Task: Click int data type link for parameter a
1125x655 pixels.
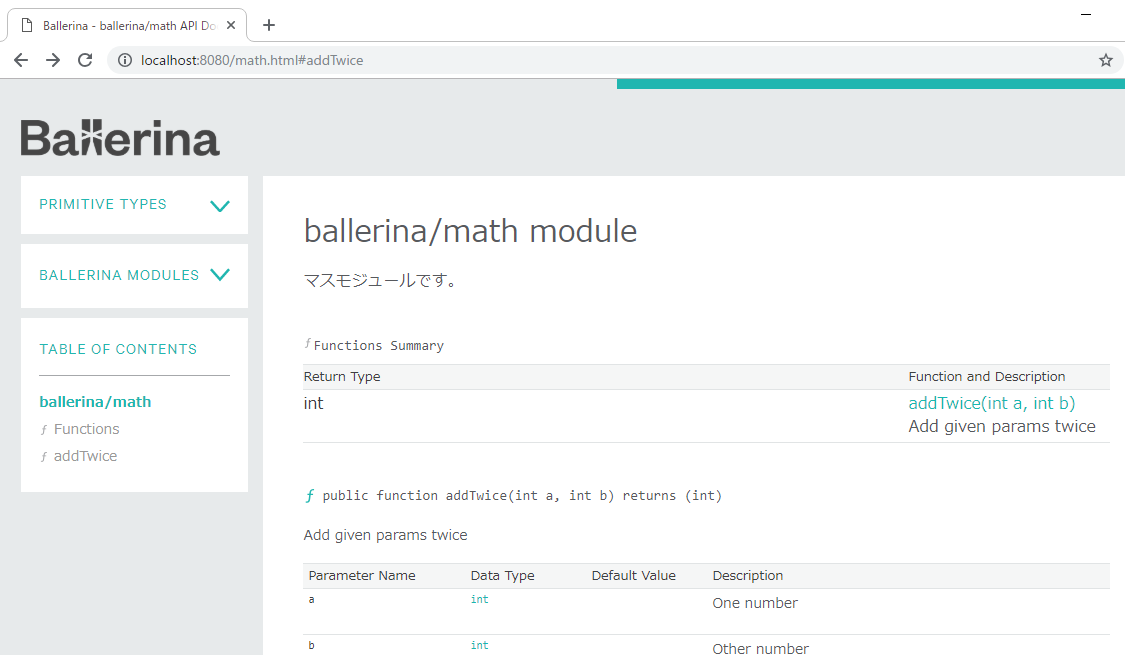Action: [x=479, y=600]
